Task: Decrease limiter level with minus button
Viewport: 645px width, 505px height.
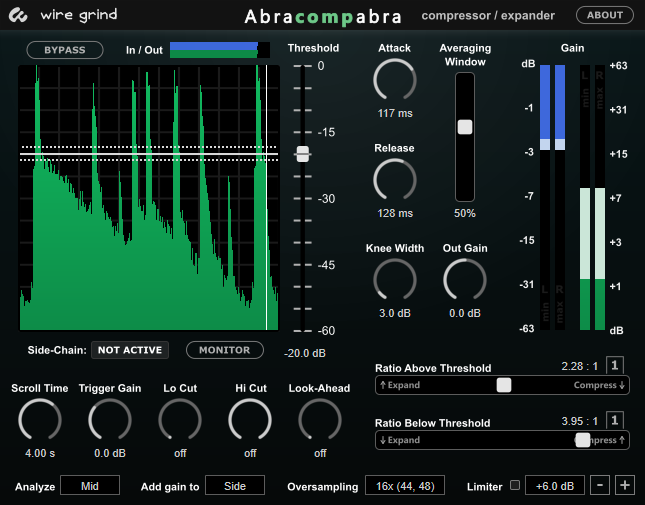Action: (600, 485)
